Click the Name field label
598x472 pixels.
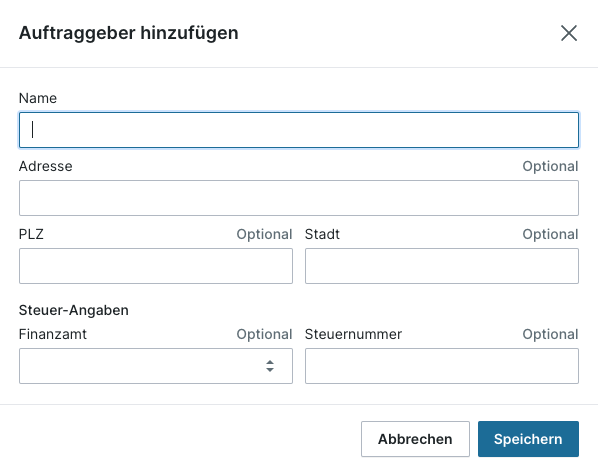coord(38,98)
